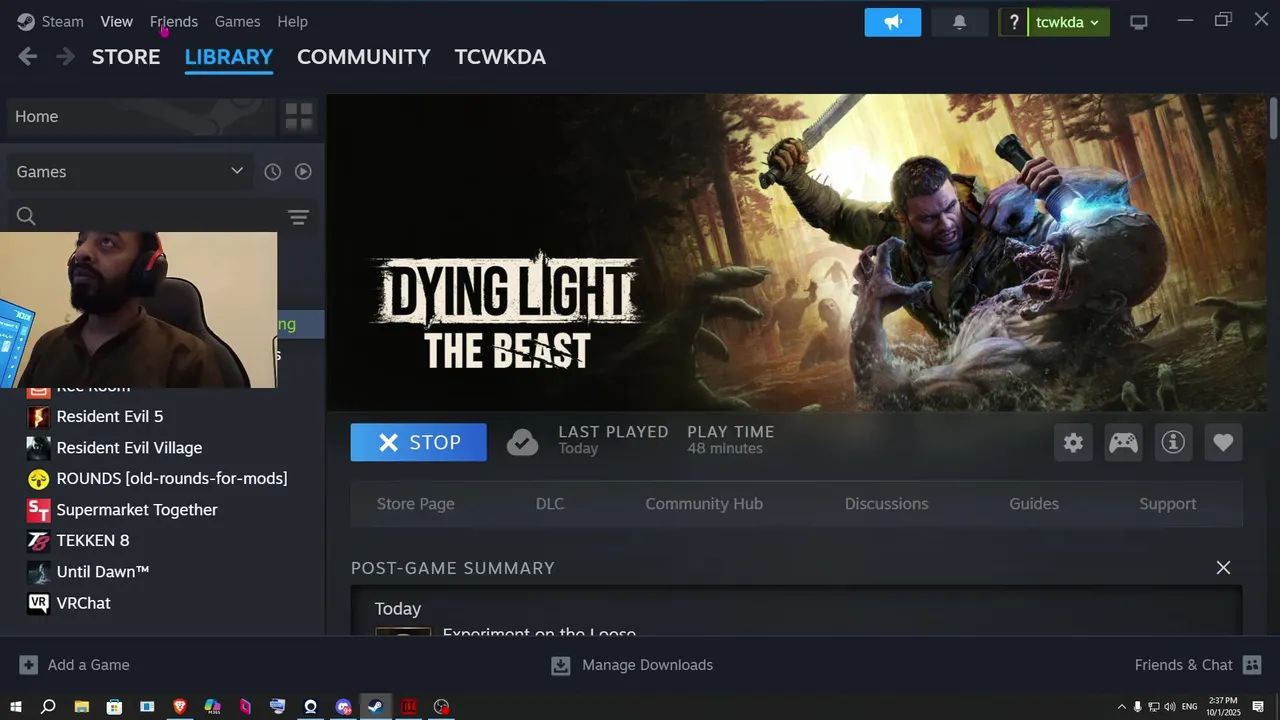This screenshot has width=1280, height=720.
Task: Go to library Home
Action: click(x=140, y=117)
